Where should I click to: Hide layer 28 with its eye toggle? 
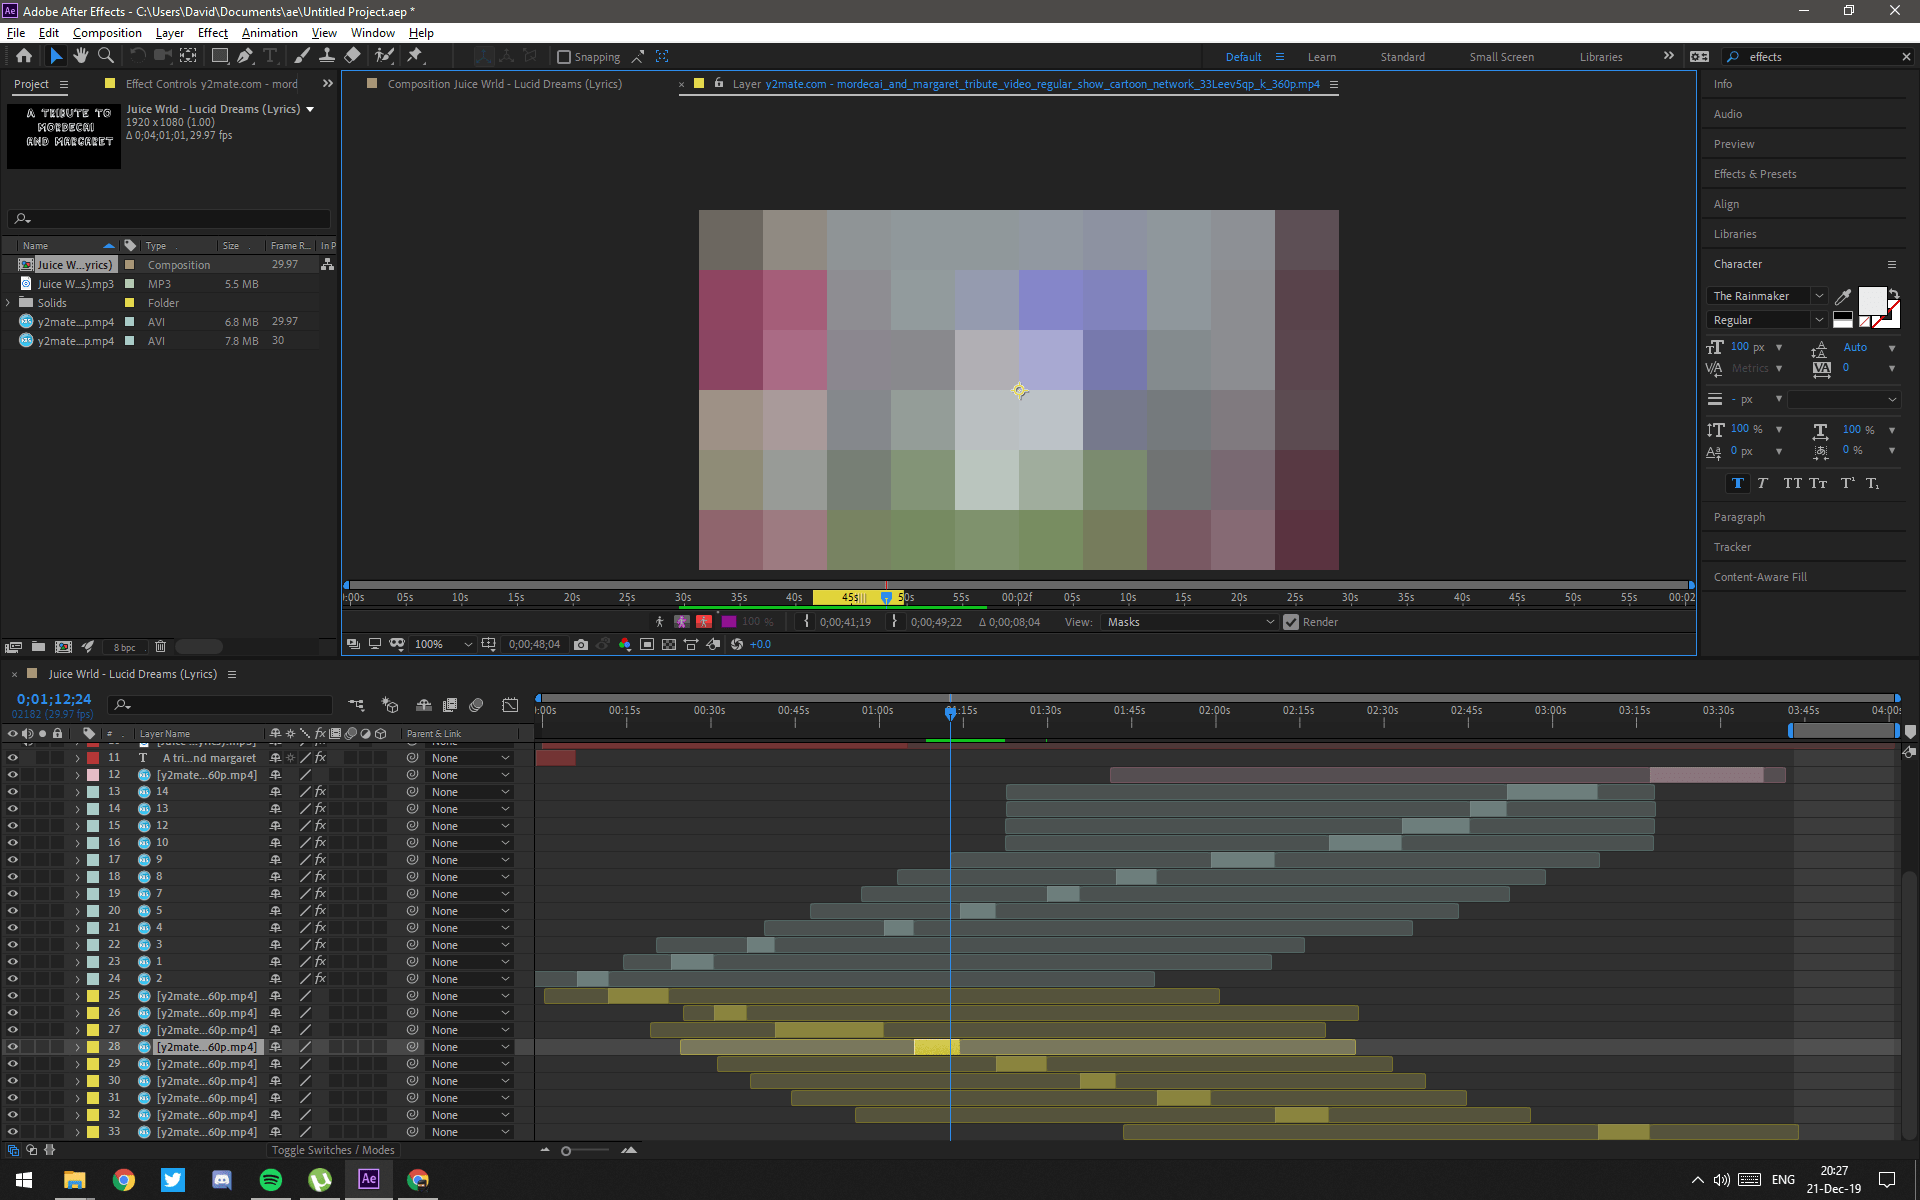click(x=13, y=1047)
